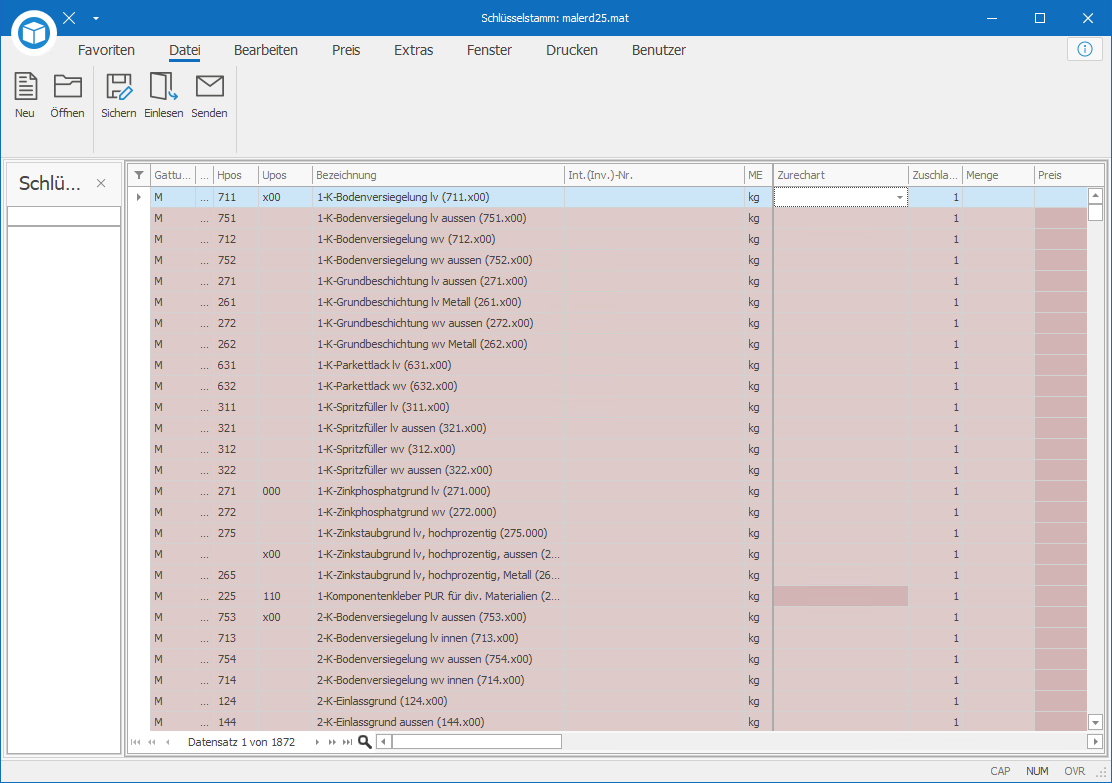Click the CAP status bar indicator
Viewport: 1112px width, 783px height.
1000,771
